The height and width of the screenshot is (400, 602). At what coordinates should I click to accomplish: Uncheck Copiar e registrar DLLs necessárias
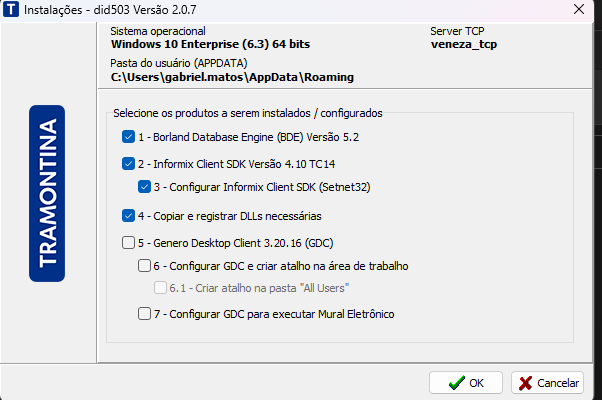point(128,215)
